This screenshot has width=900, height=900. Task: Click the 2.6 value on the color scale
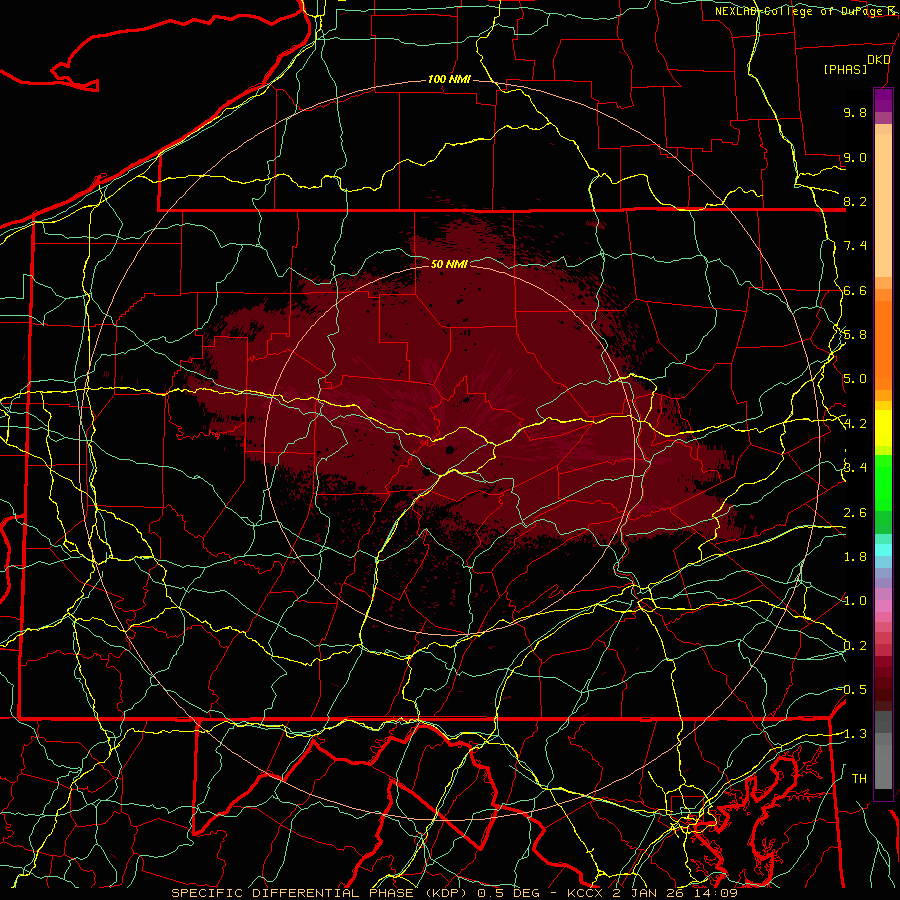click(x=855, y=513)
